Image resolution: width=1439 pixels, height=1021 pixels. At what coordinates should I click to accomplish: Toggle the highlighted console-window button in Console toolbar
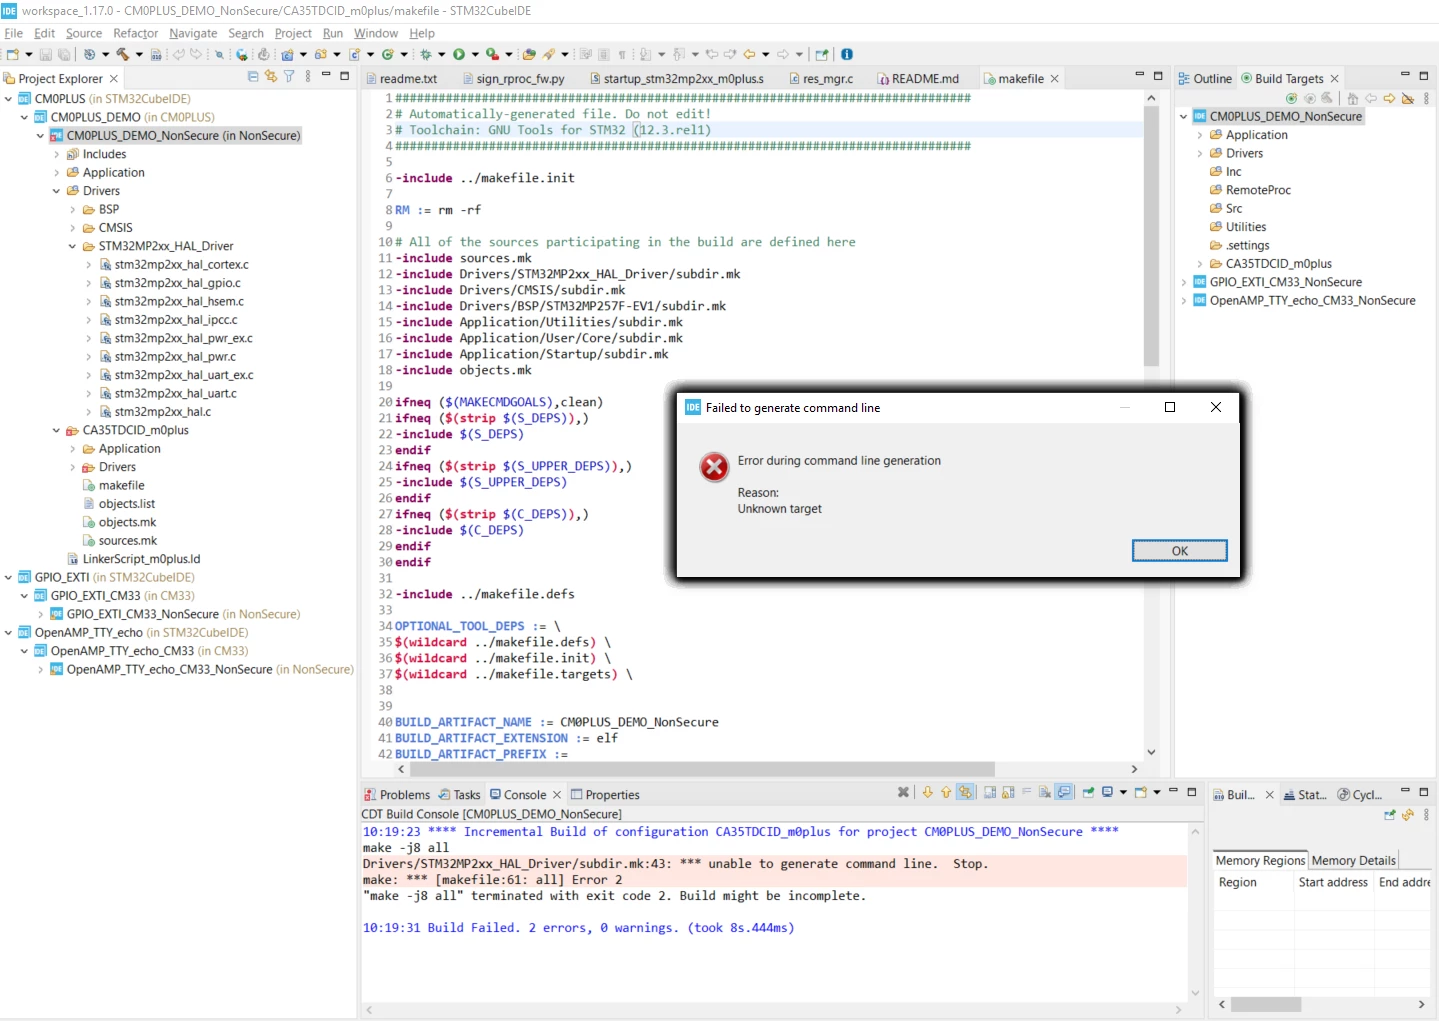tap(1065, 792)
